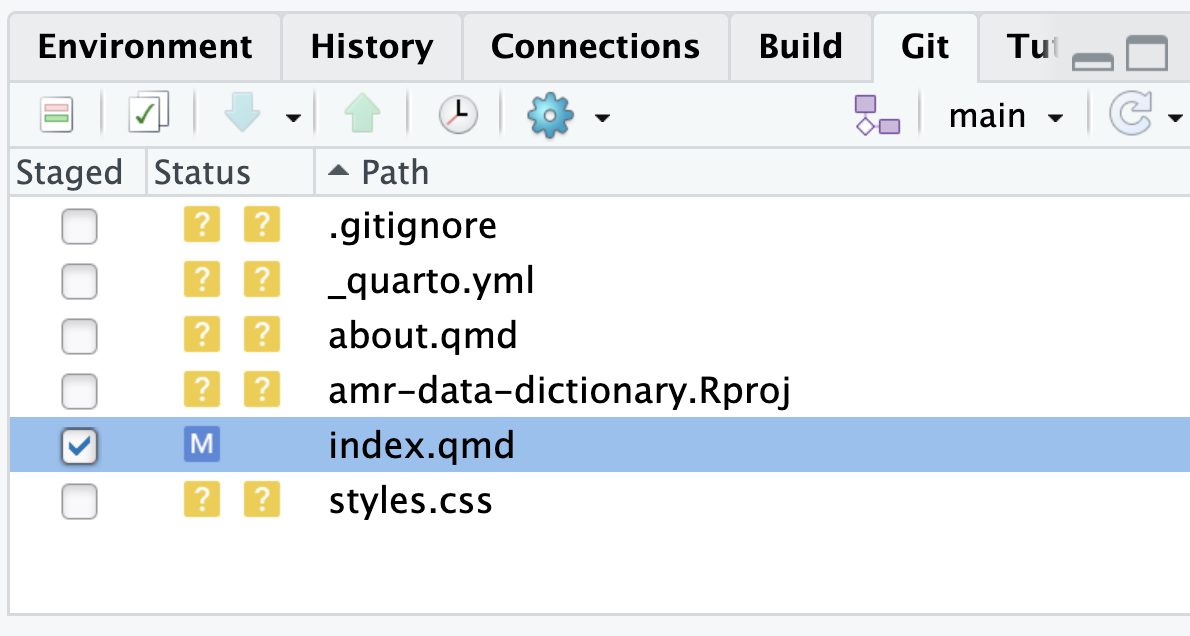Expand the refresh options arrow

(x=1175, y=118)
